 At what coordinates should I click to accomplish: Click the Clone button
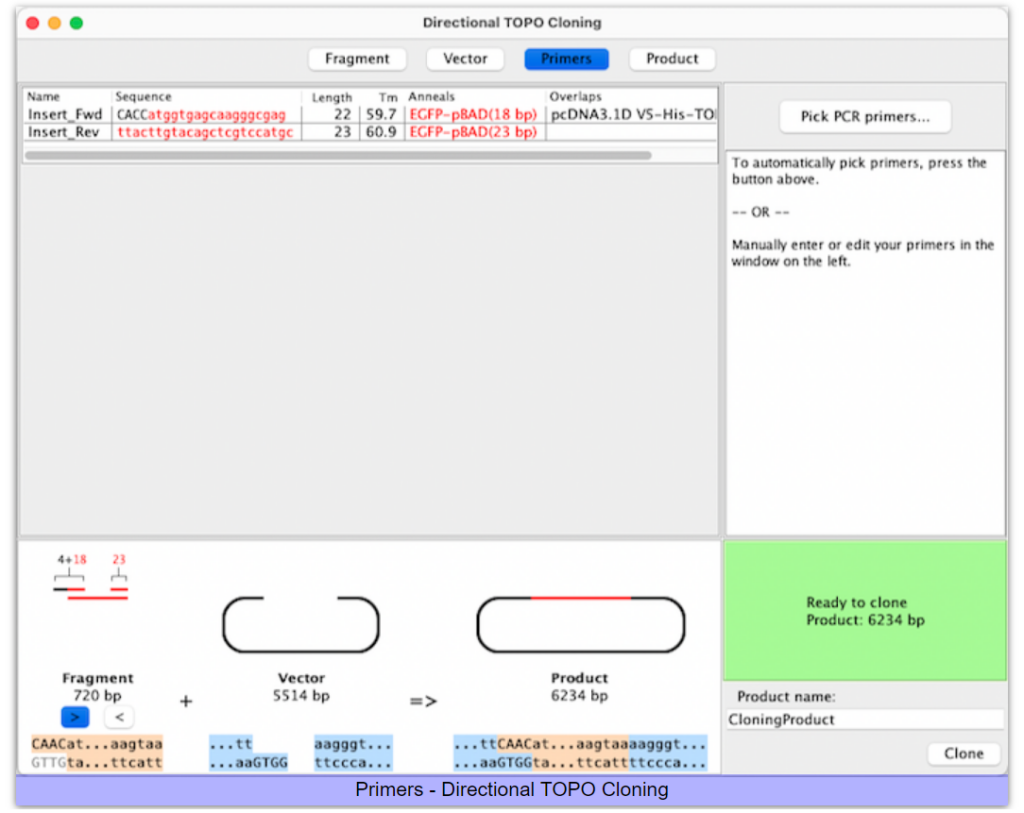pyautogui.click(x=963, y=754)
